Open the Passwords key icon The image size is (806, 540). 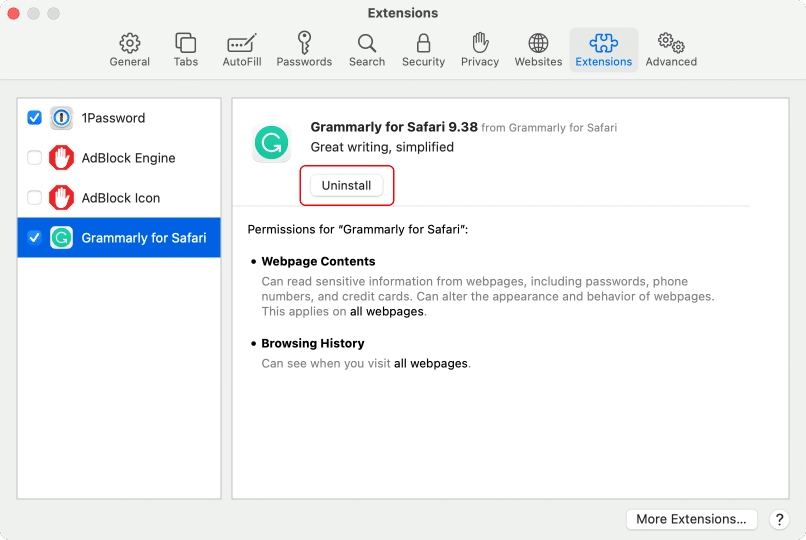pos(304,43)
